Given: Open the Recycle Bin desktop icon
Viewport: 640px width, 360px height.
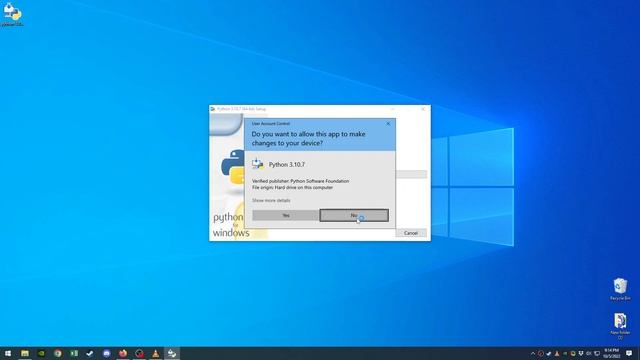Looking at the screenshot, I should 620,289.
